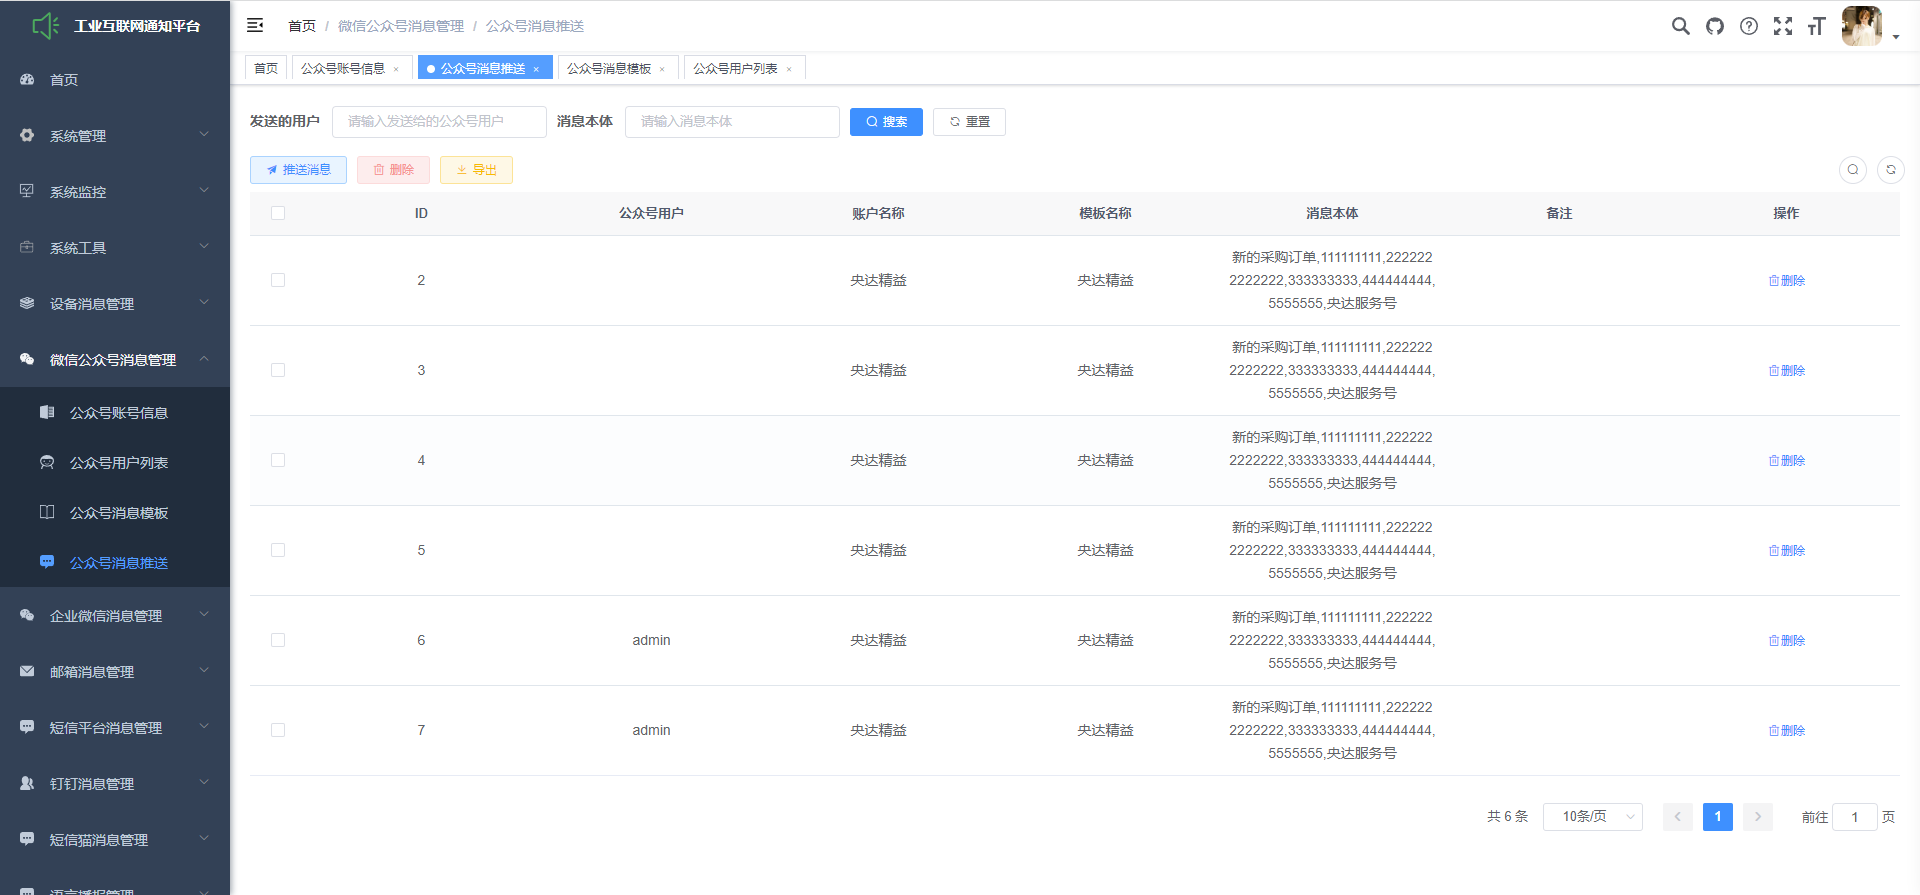Open the header search magnifier icon
The image size is (1920, 895).
1681,26
